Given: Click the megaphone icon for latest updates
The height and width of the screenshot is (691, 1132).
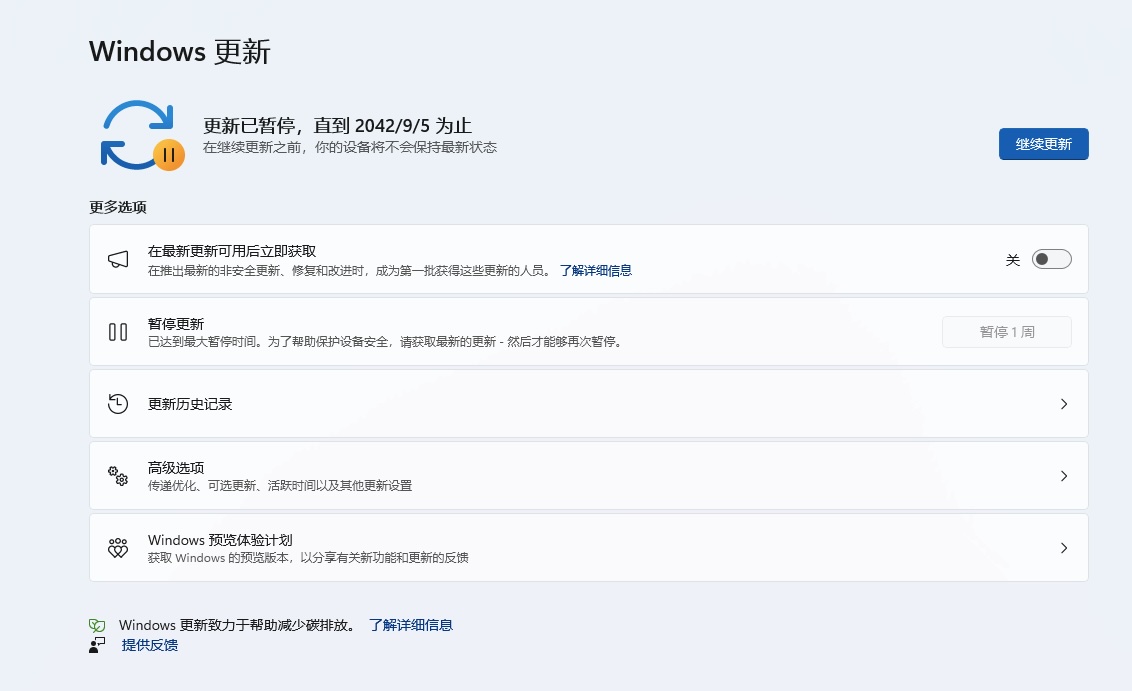Looking at the screenshot, I should click(x=118, y=259).
